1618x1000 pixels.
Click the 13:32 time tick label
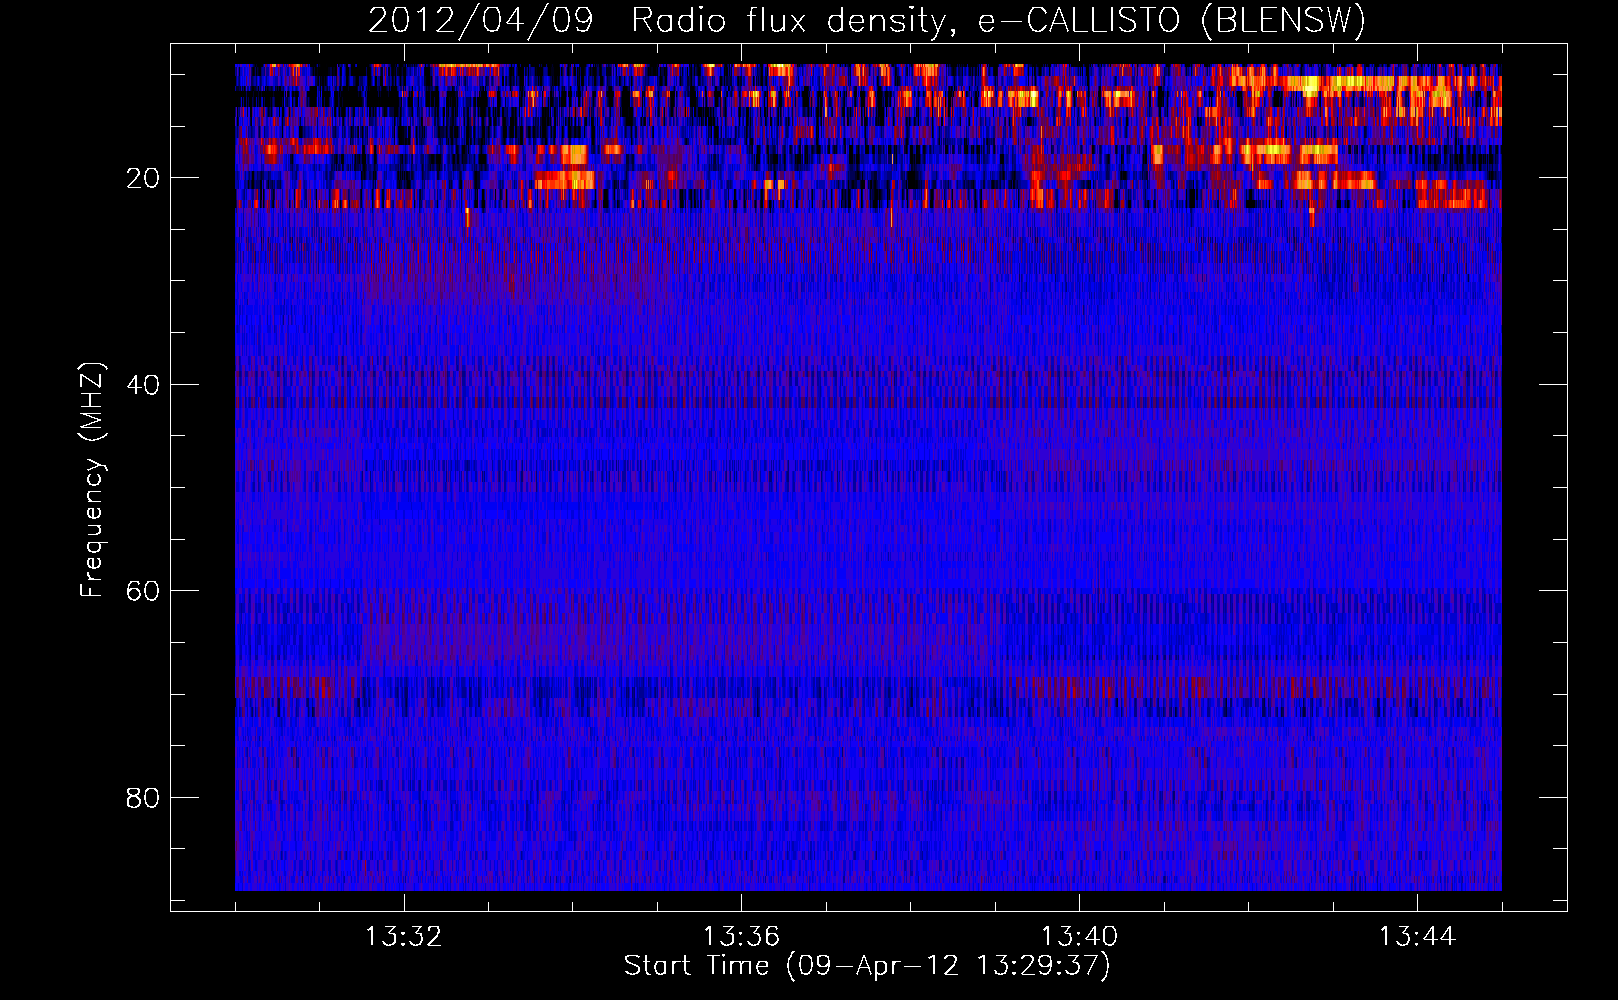(x=403, y=937)
